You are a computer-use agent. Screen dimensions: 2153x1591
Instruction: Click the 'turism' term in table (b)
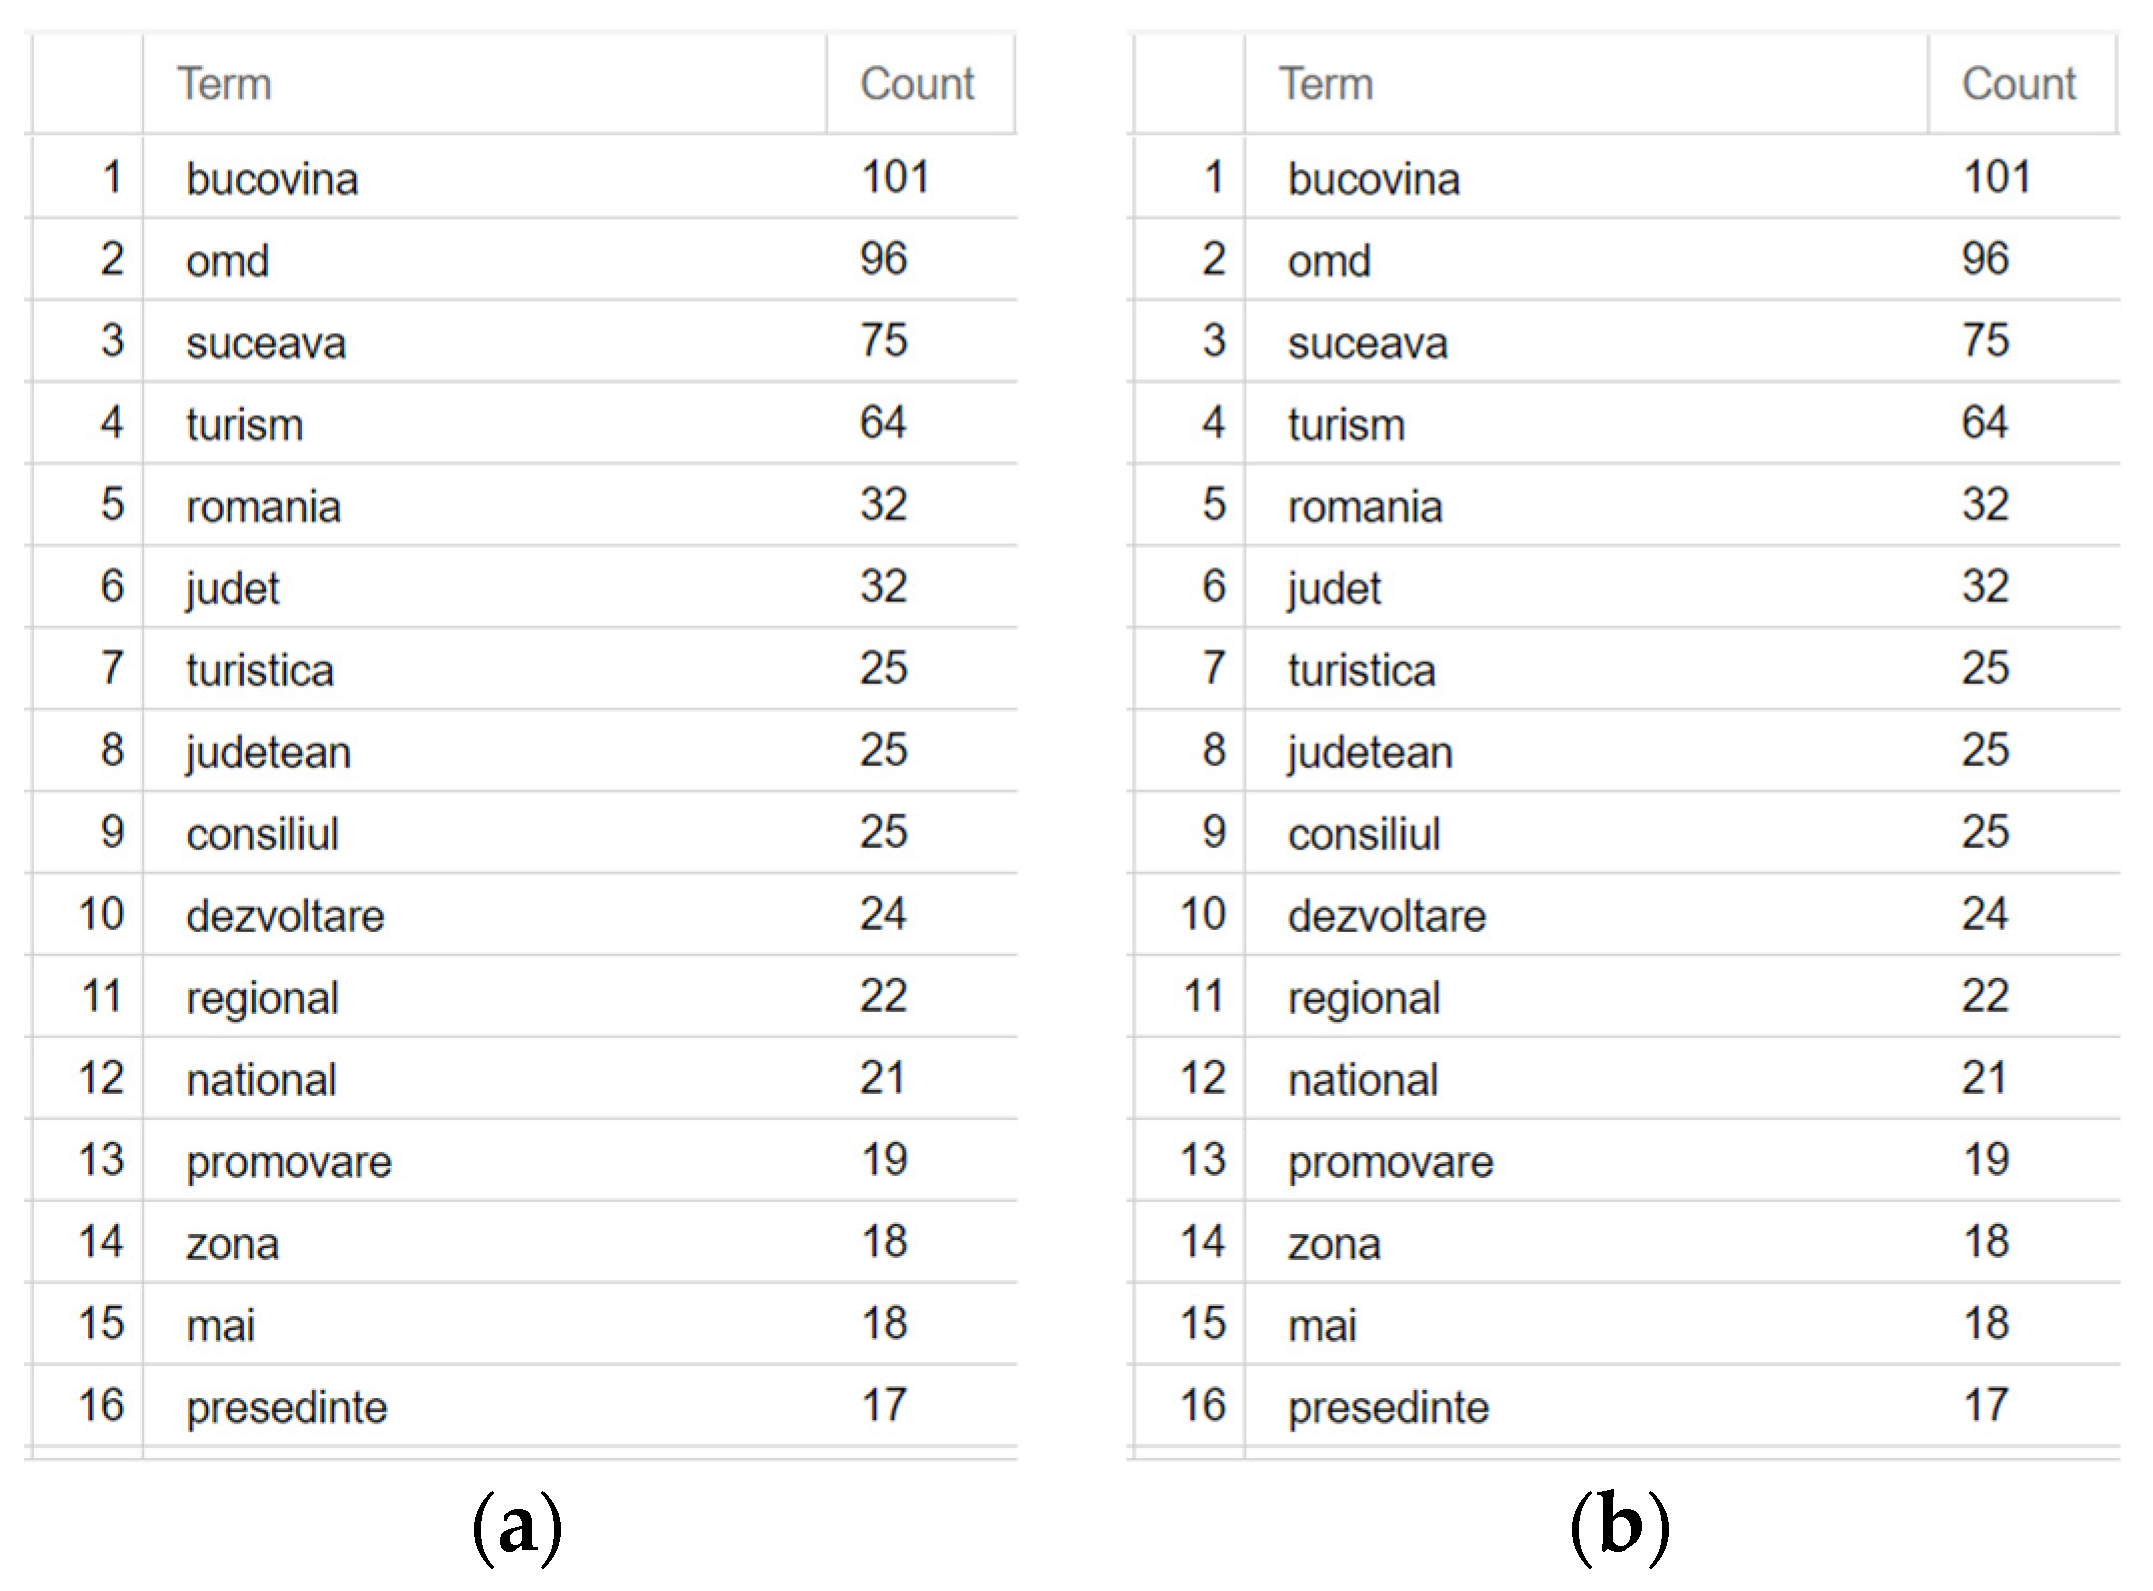1346,426
